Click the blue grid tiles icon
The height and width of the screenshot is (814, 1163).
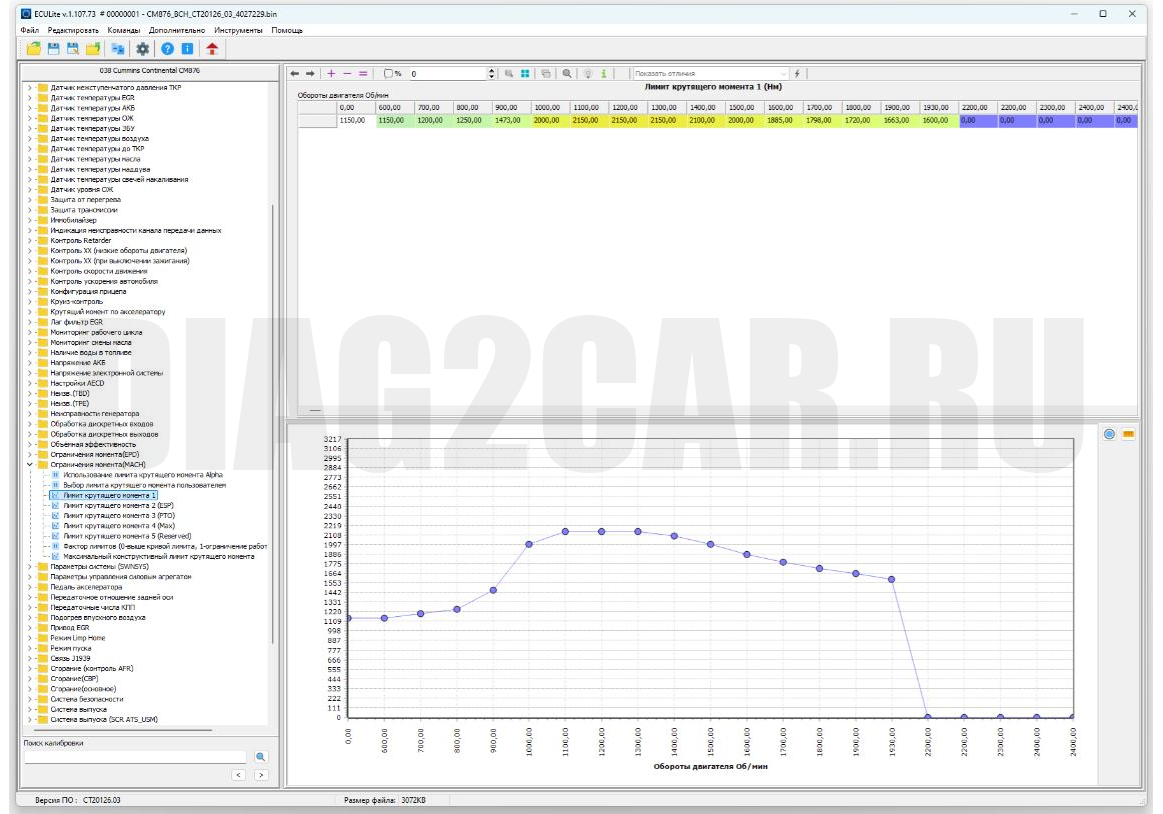point(525,73)
